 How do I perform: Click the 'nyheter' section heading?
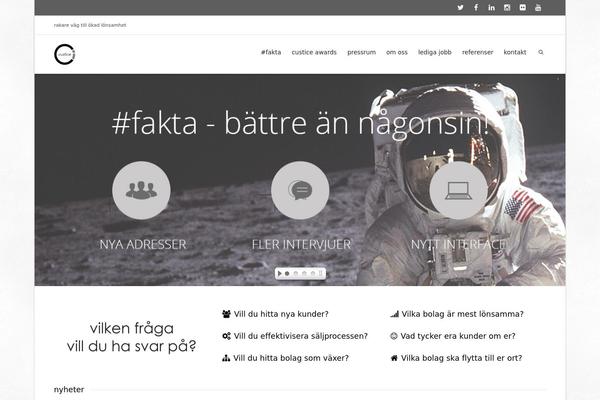[69, 389]
